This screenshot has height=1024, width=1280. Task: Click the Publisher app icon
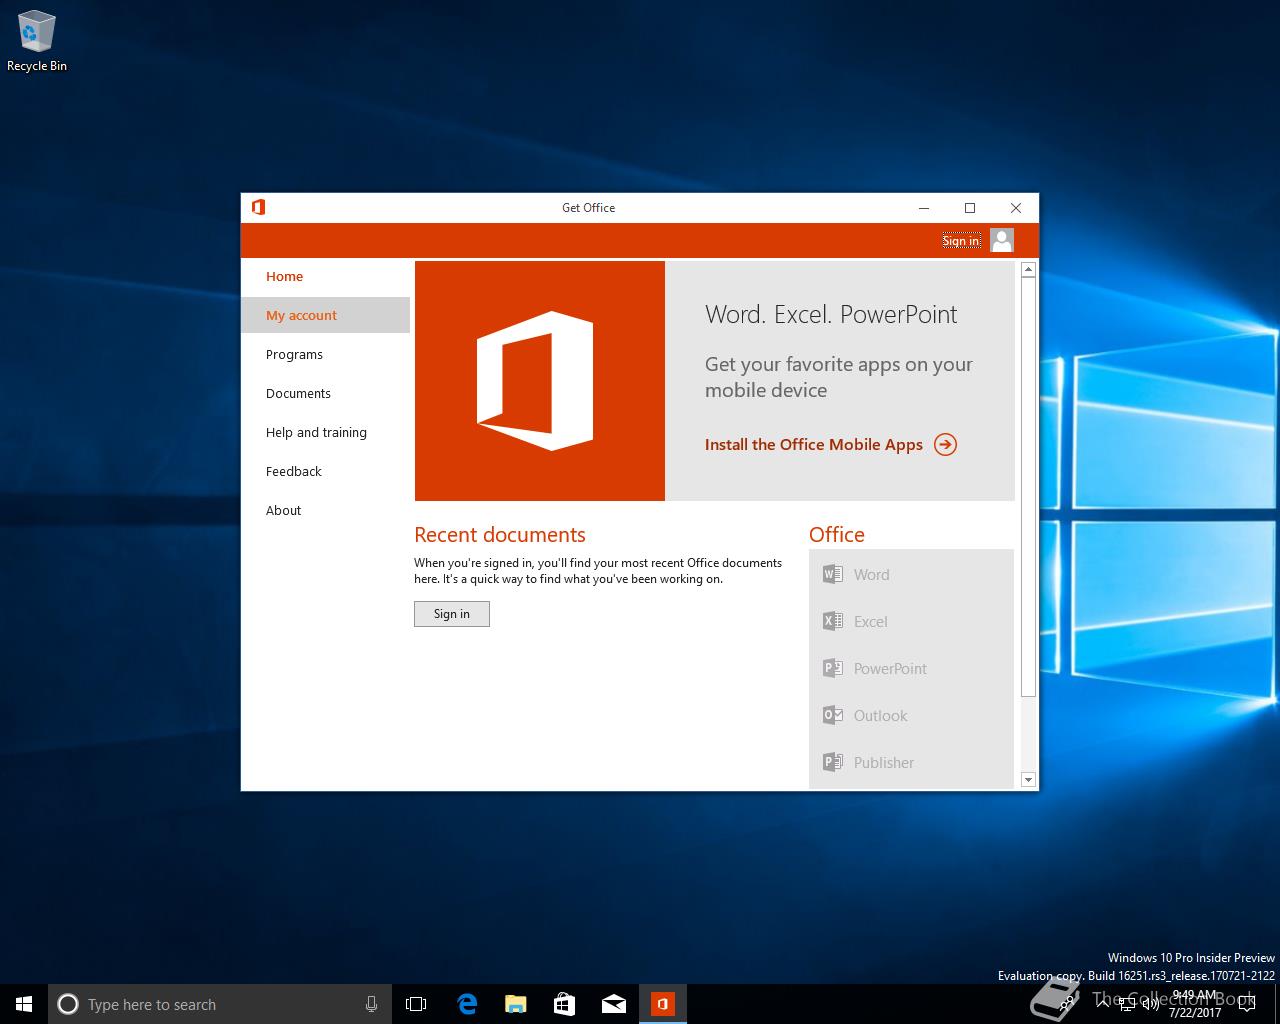832,762
